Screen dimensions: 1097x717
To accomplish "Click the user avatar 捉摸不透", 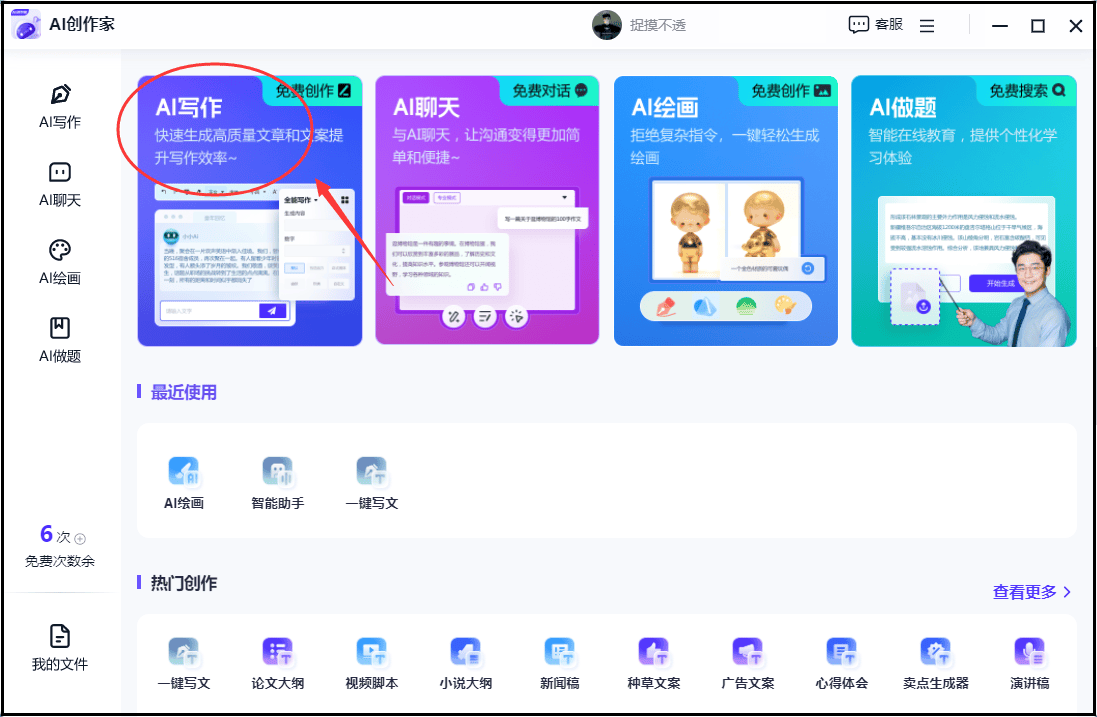I will point(607,25).
